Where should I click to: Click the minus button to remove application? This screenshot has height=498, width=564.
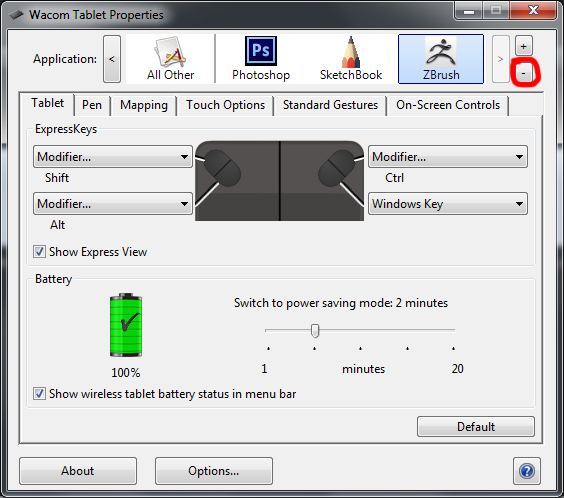point(523,73)
